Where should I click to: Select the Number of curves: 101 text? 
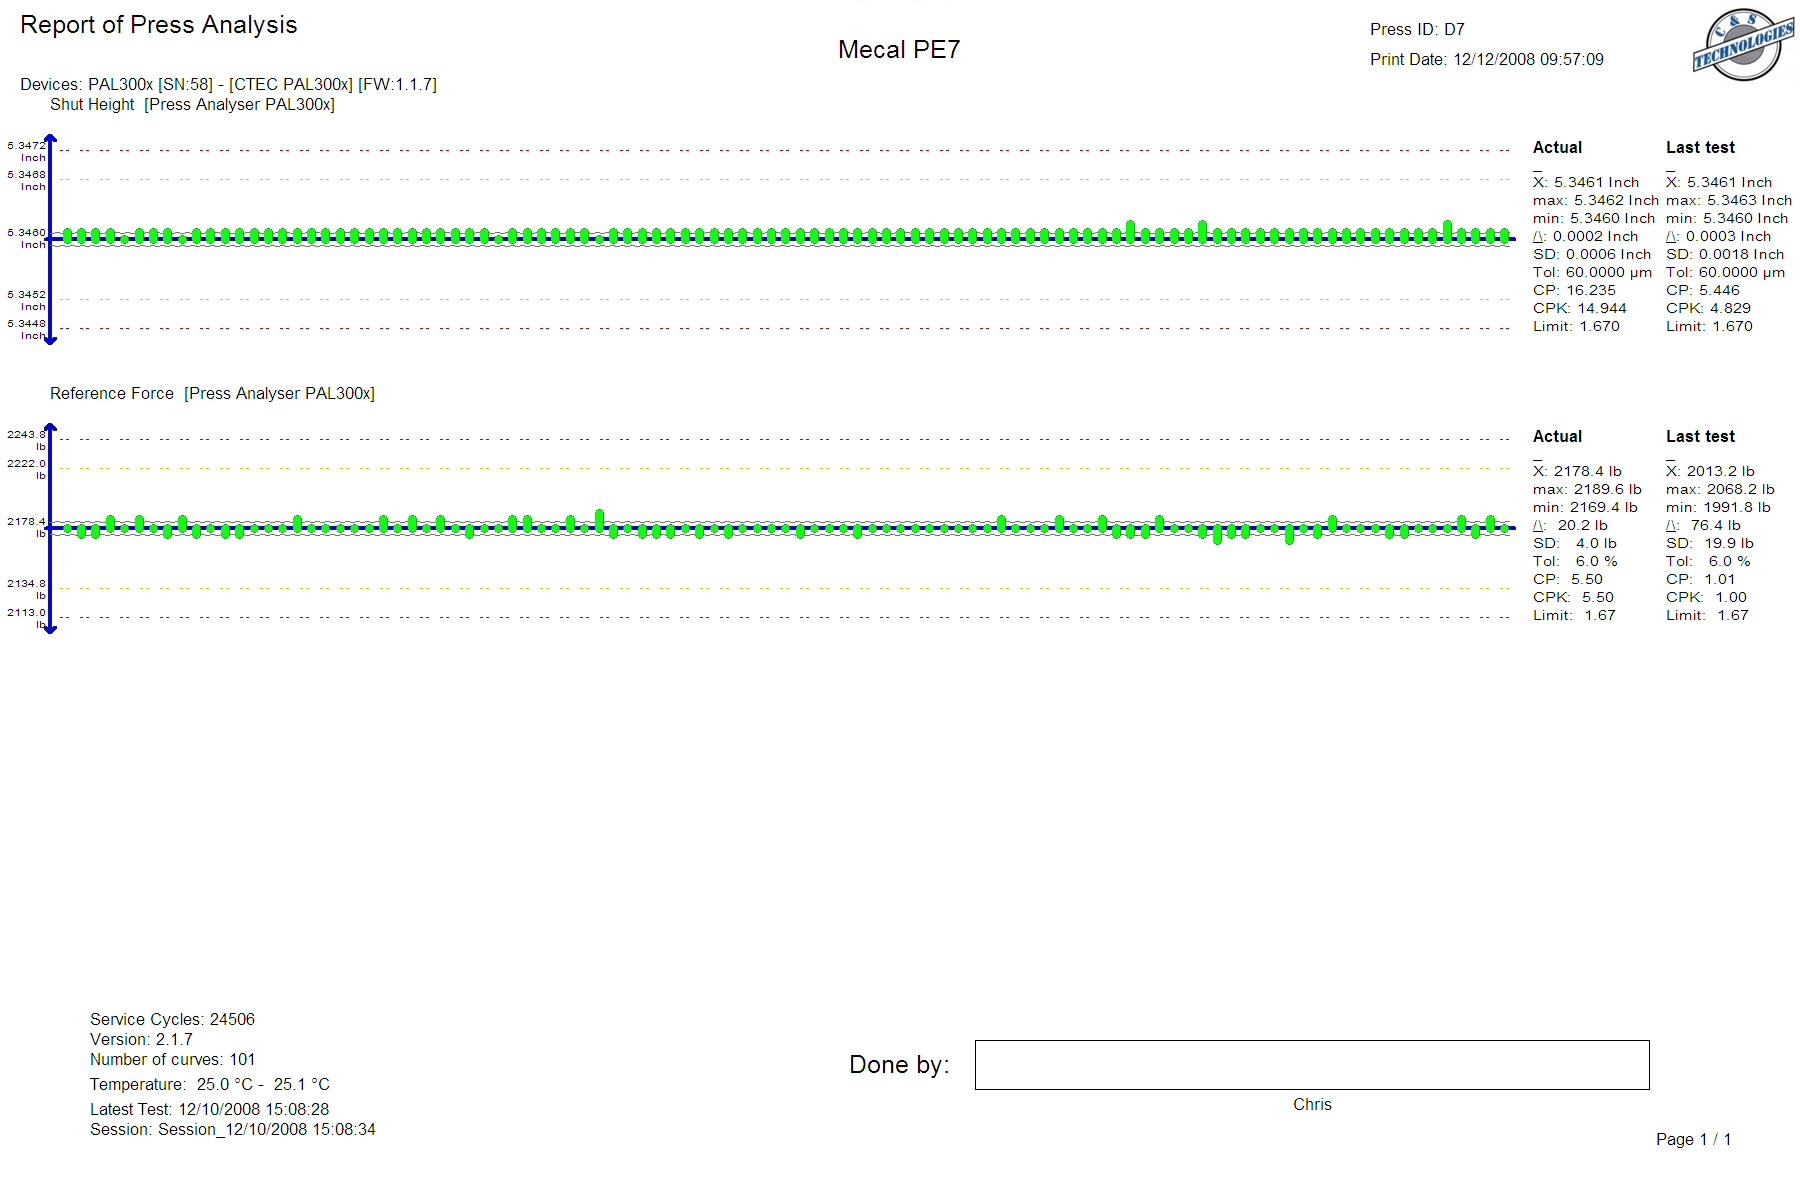[172, 1060]
